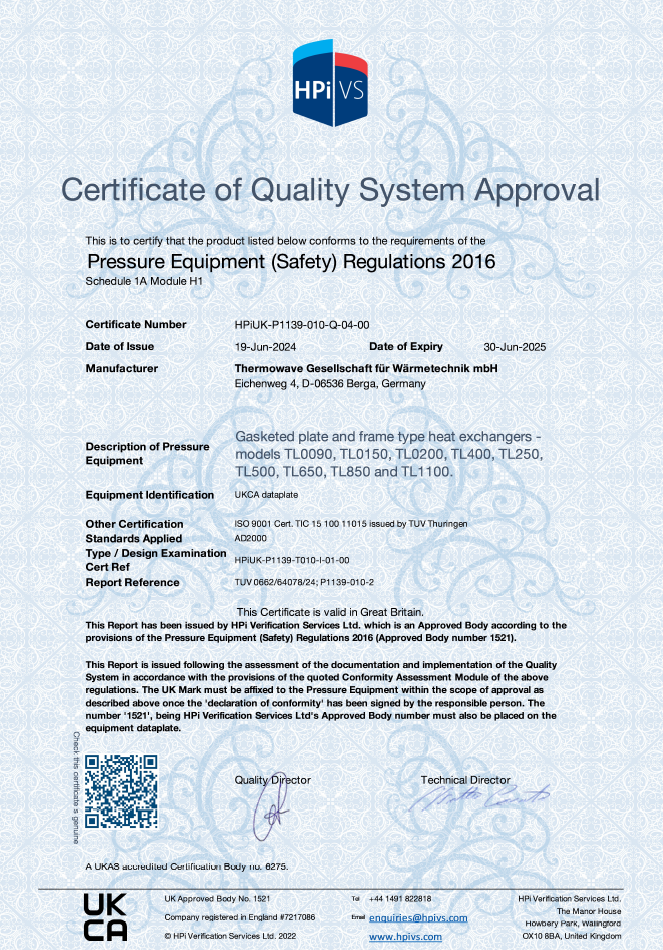Image resolution: width=663 pixels, height=950 pixels.
Task: Click the expiry date 30-Jun-2025
Action: click(x=515, y=347)
